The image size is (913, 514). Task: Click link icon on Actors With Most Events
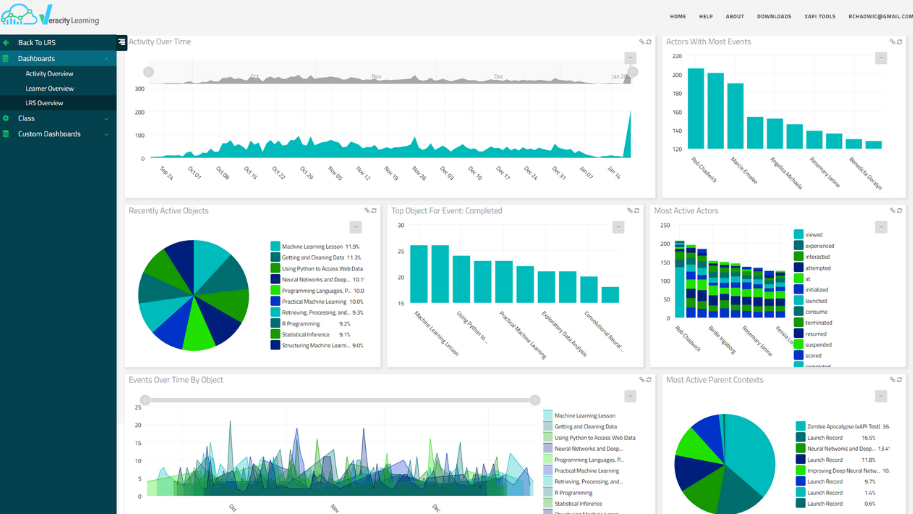893,42
